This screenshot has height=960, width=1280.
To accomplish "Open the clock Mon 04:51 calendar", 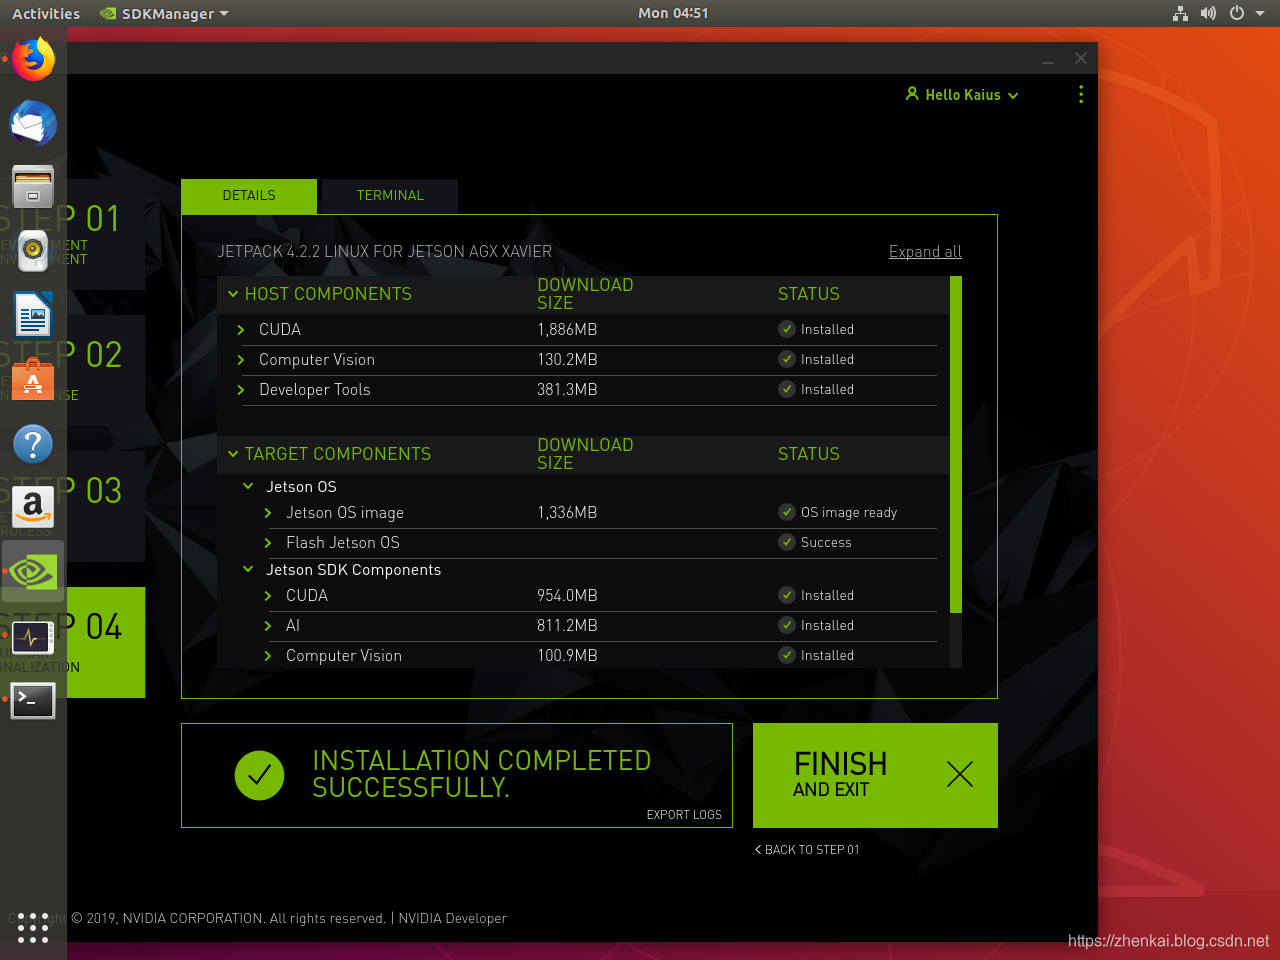I will pos(673,13).
